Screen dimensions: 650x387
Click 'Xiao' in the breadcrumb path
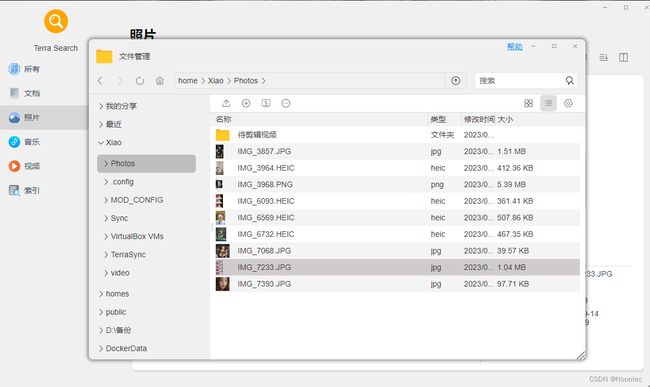[216, 81]
